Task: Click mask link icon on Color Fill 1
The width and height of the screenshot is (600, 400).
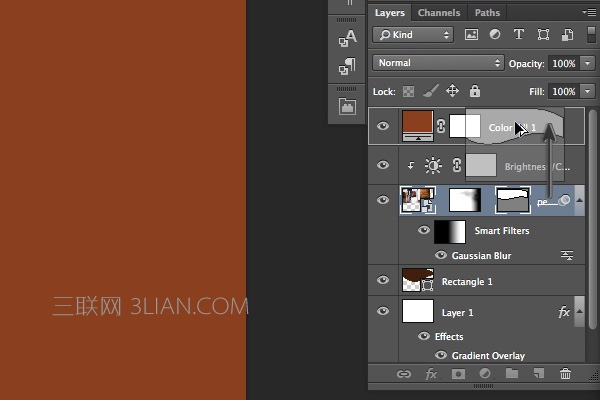Action: [x=441, y=126]
